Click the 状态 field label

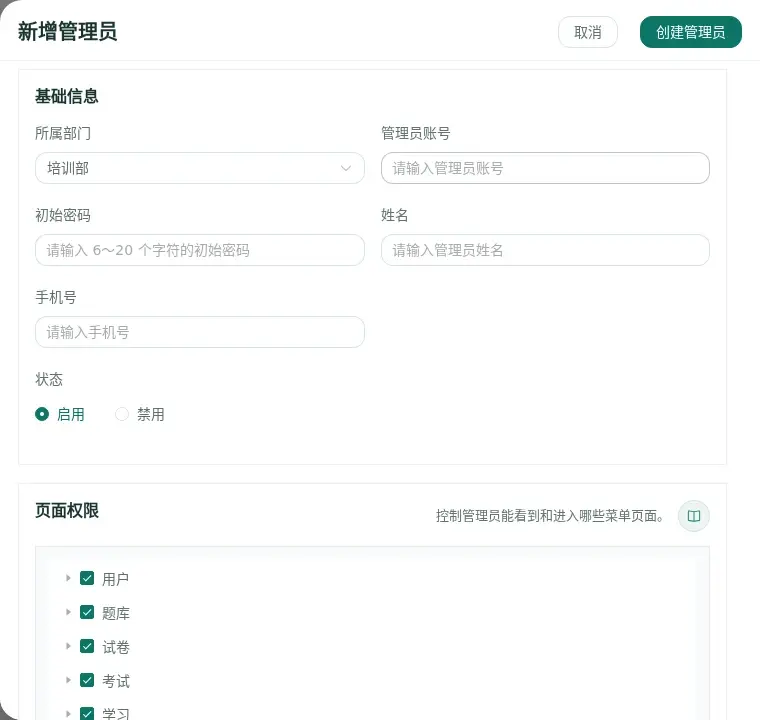[49, 379]
